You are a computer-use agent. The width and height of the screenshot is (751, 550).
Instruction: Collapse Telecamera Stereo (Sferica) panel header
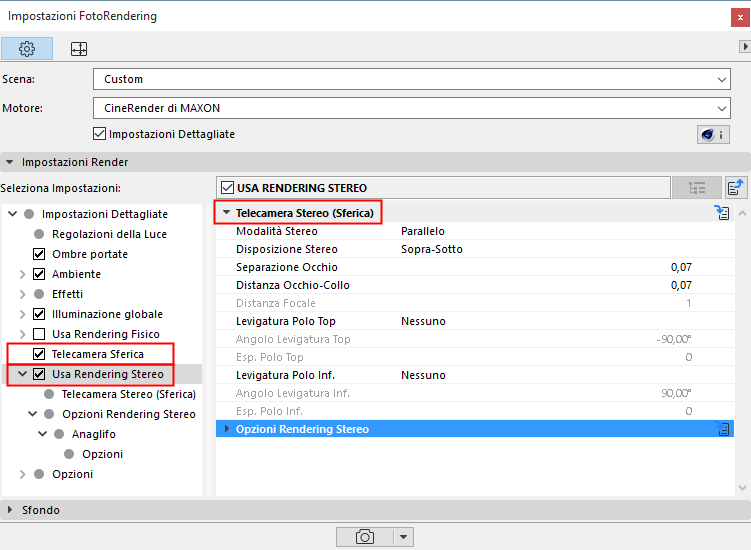click(x=227, y=212)
